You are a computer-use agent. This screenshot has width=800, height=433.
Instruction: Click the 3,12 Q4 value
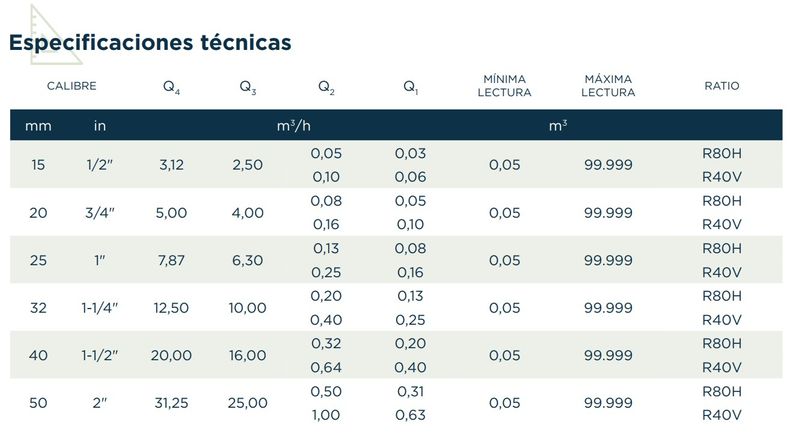tap(172, 165)
